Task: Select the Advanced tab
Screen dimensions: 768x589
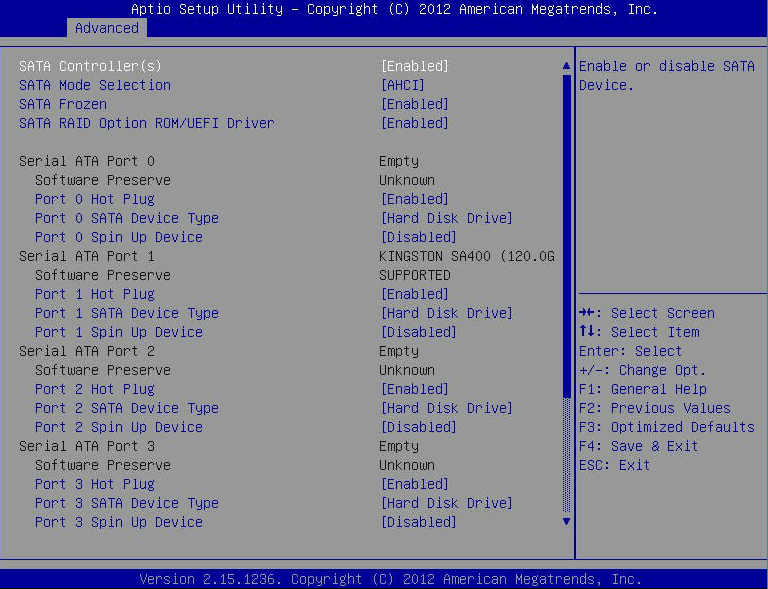Action: 107,28
